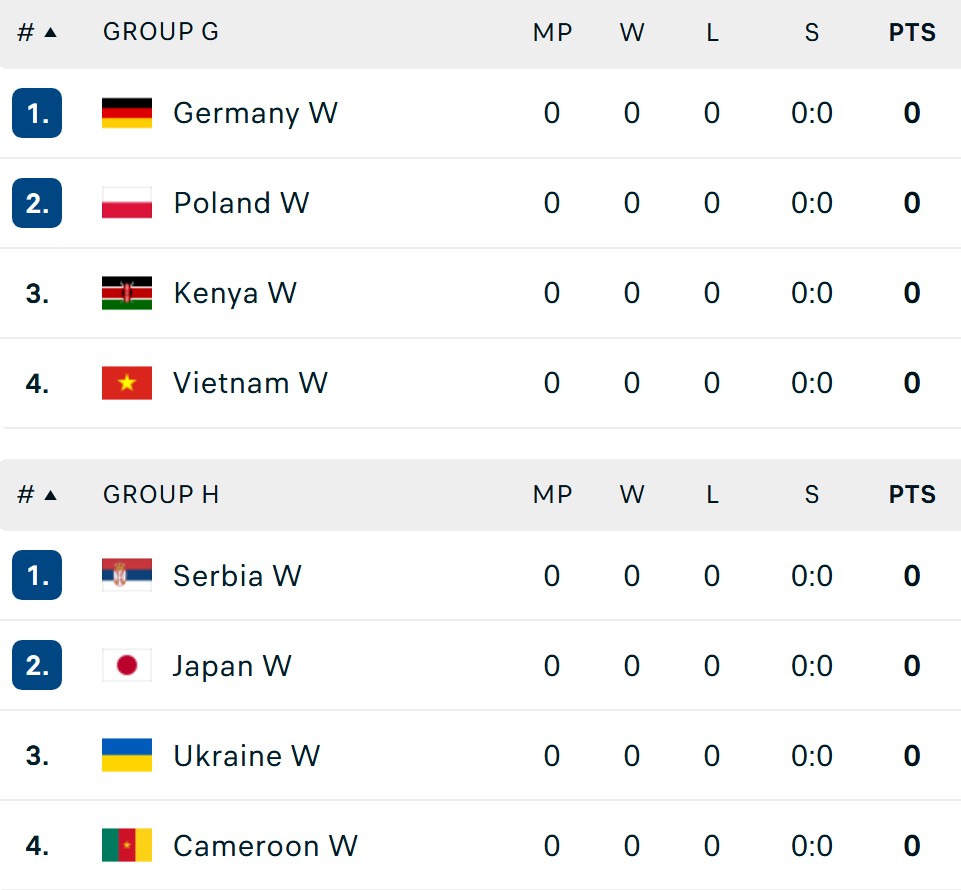961x890 pixels.
Task: Open Vietnam W team link
Action: (x=250, y=383)
